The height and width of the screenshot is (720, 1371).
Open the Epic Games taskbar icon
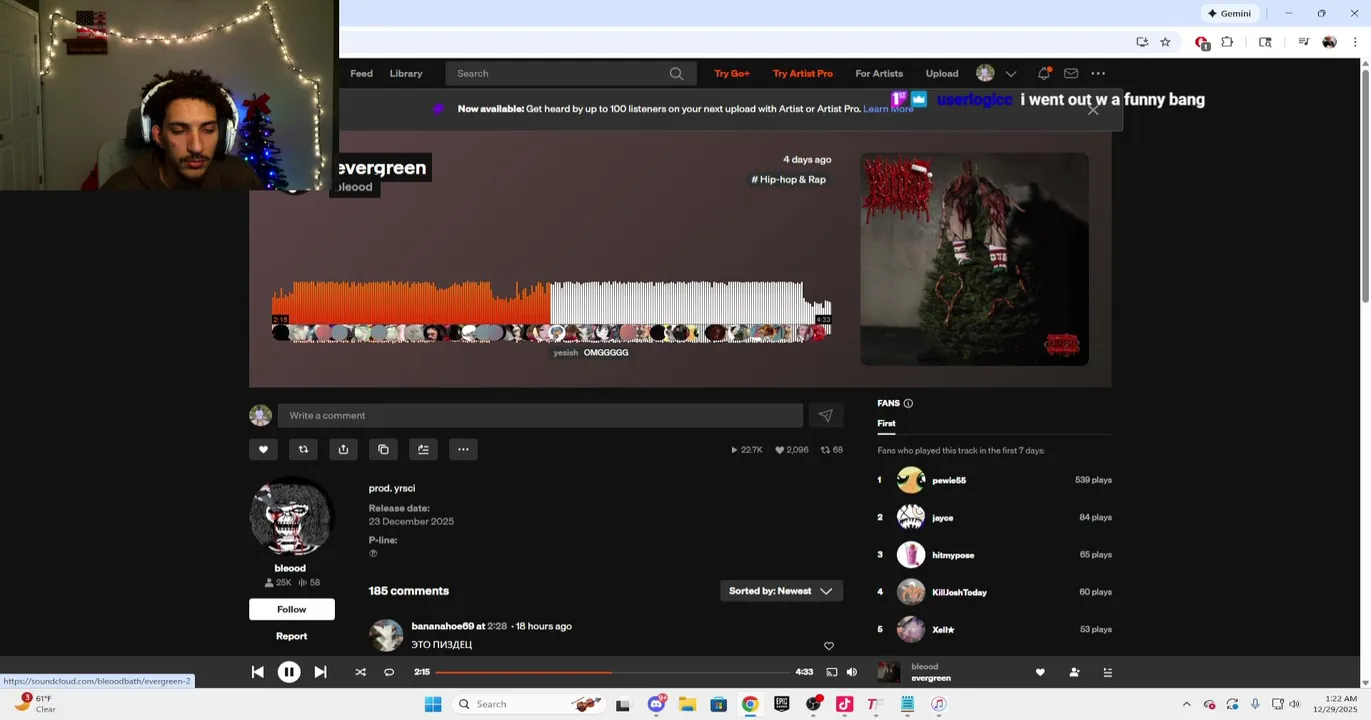click(x=782, y=704)
